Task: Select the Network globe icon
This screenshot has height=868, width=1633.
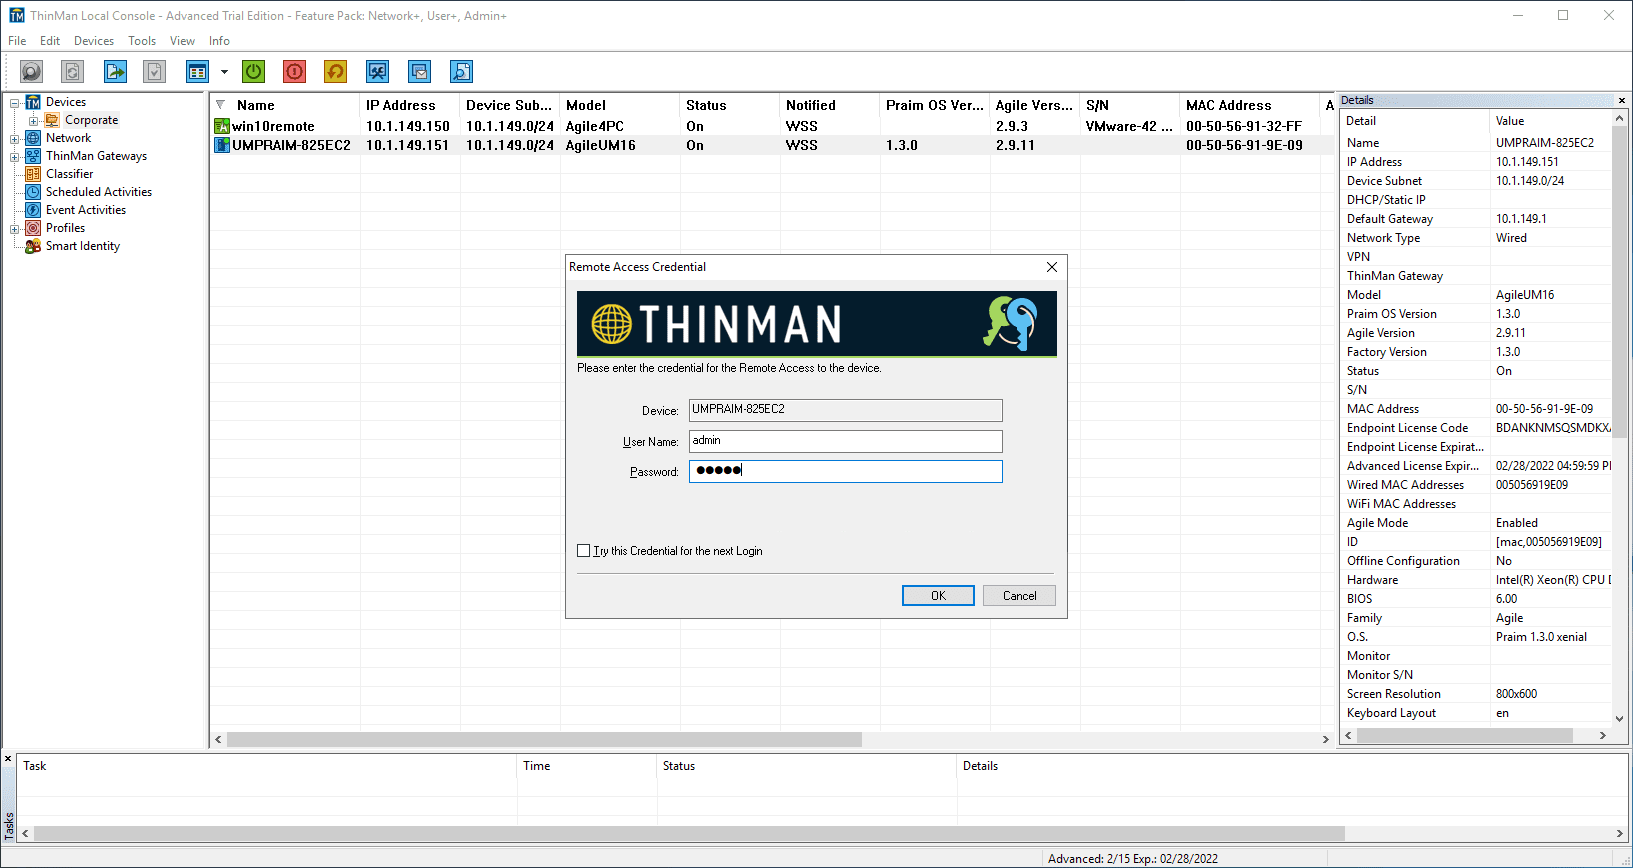Action: (x=33, y=138)
